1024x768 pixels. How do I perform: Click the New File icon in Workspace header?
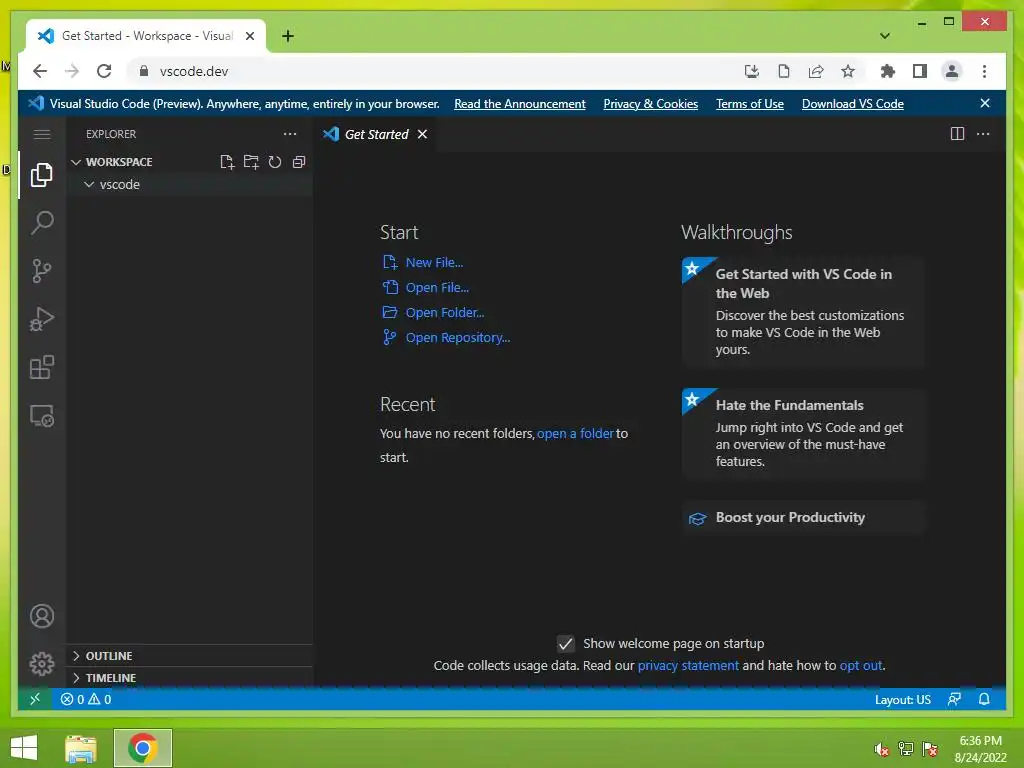pos(227,162)
